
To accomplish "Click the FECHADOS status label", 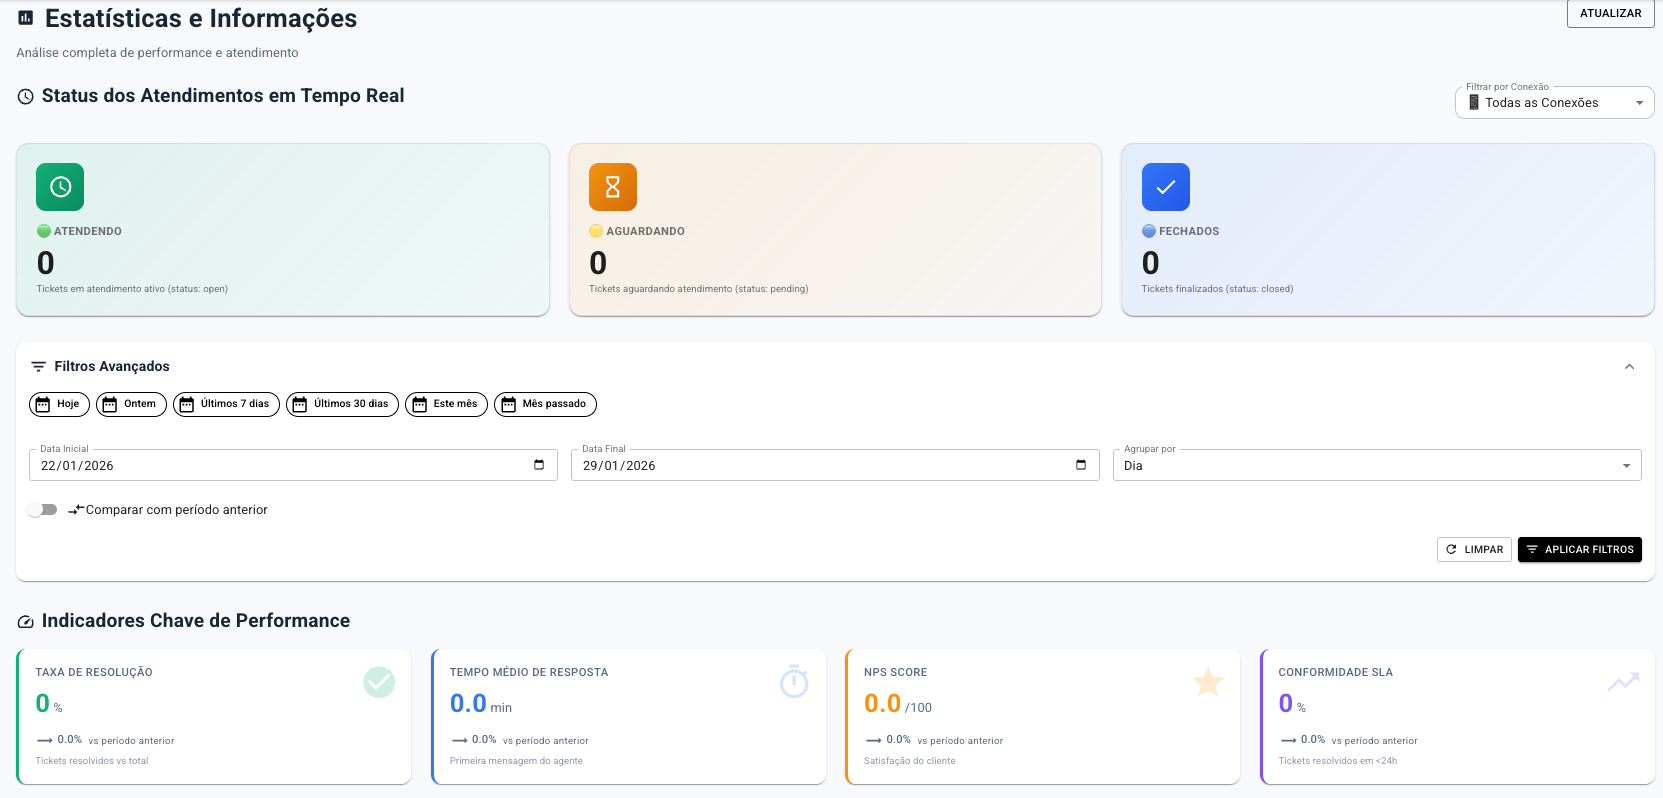I will pos(1189,231).
